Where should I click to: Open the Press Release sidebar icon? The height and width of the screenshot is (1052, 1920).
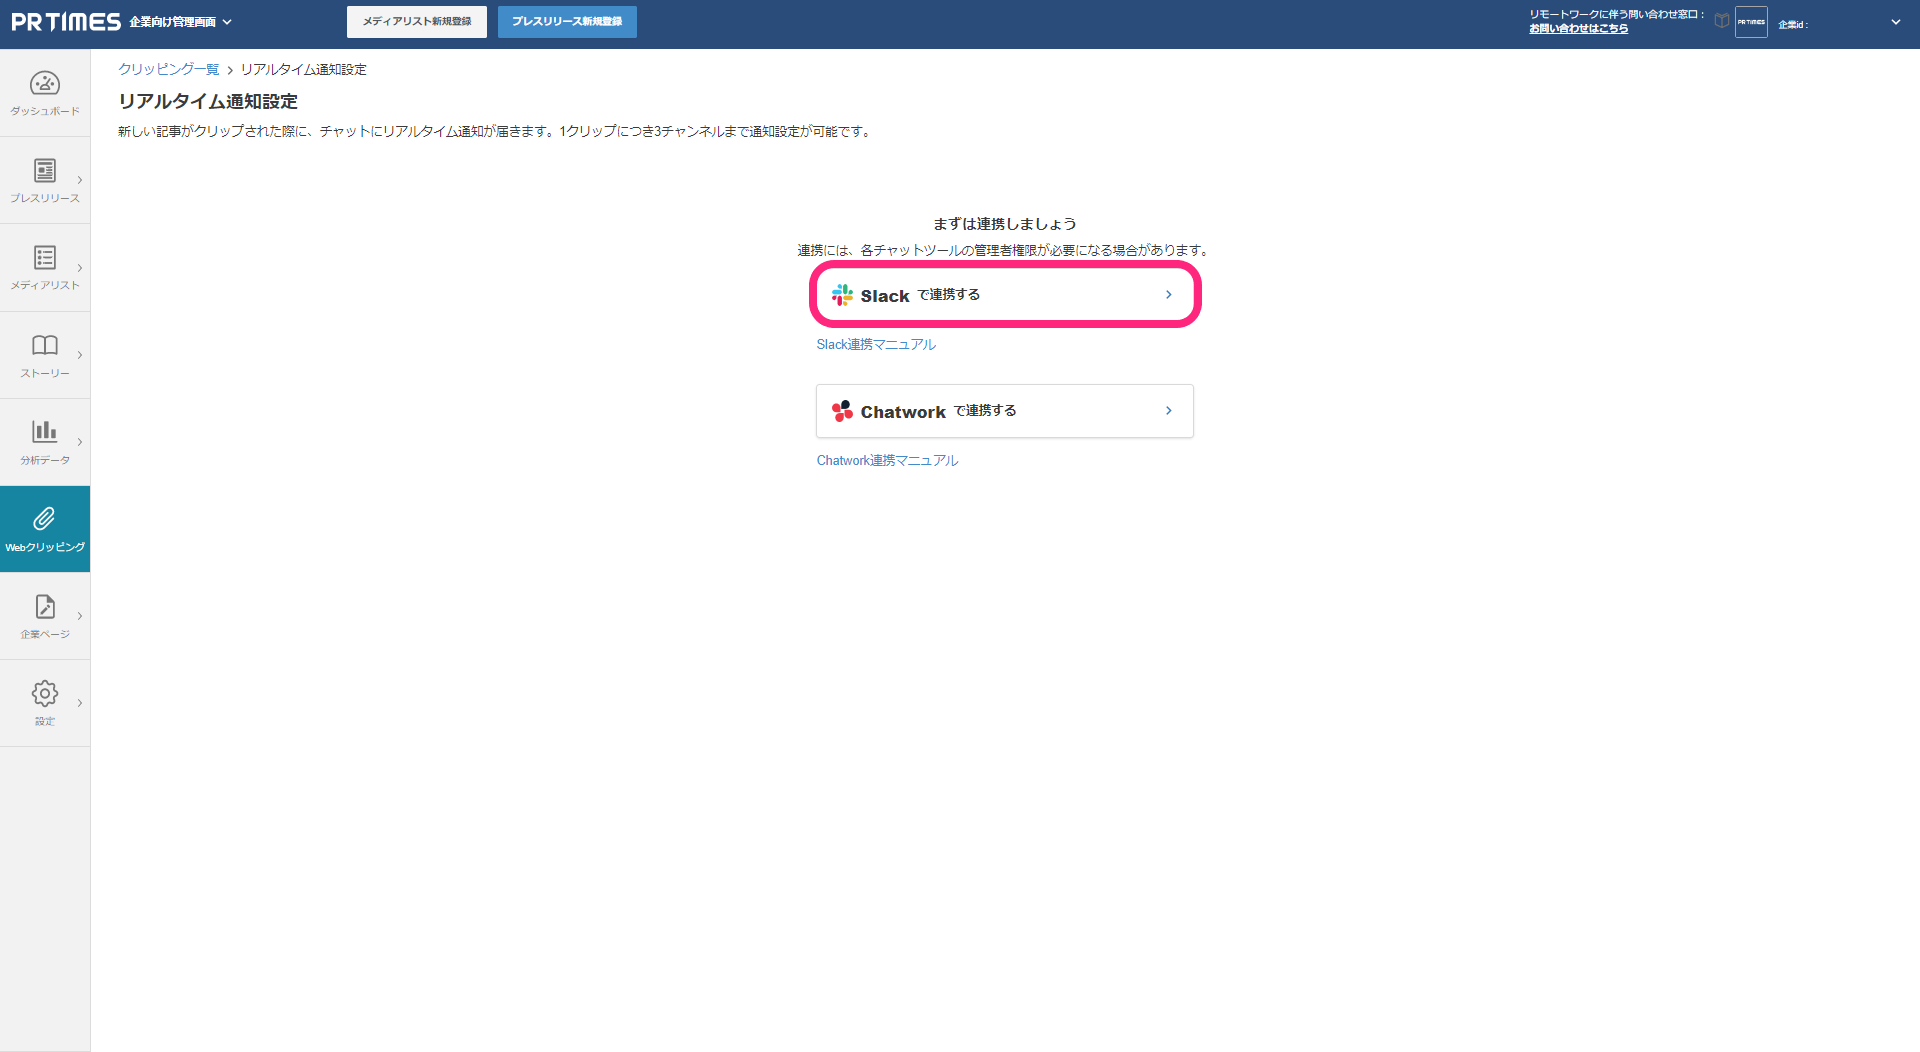click(45, 171)
